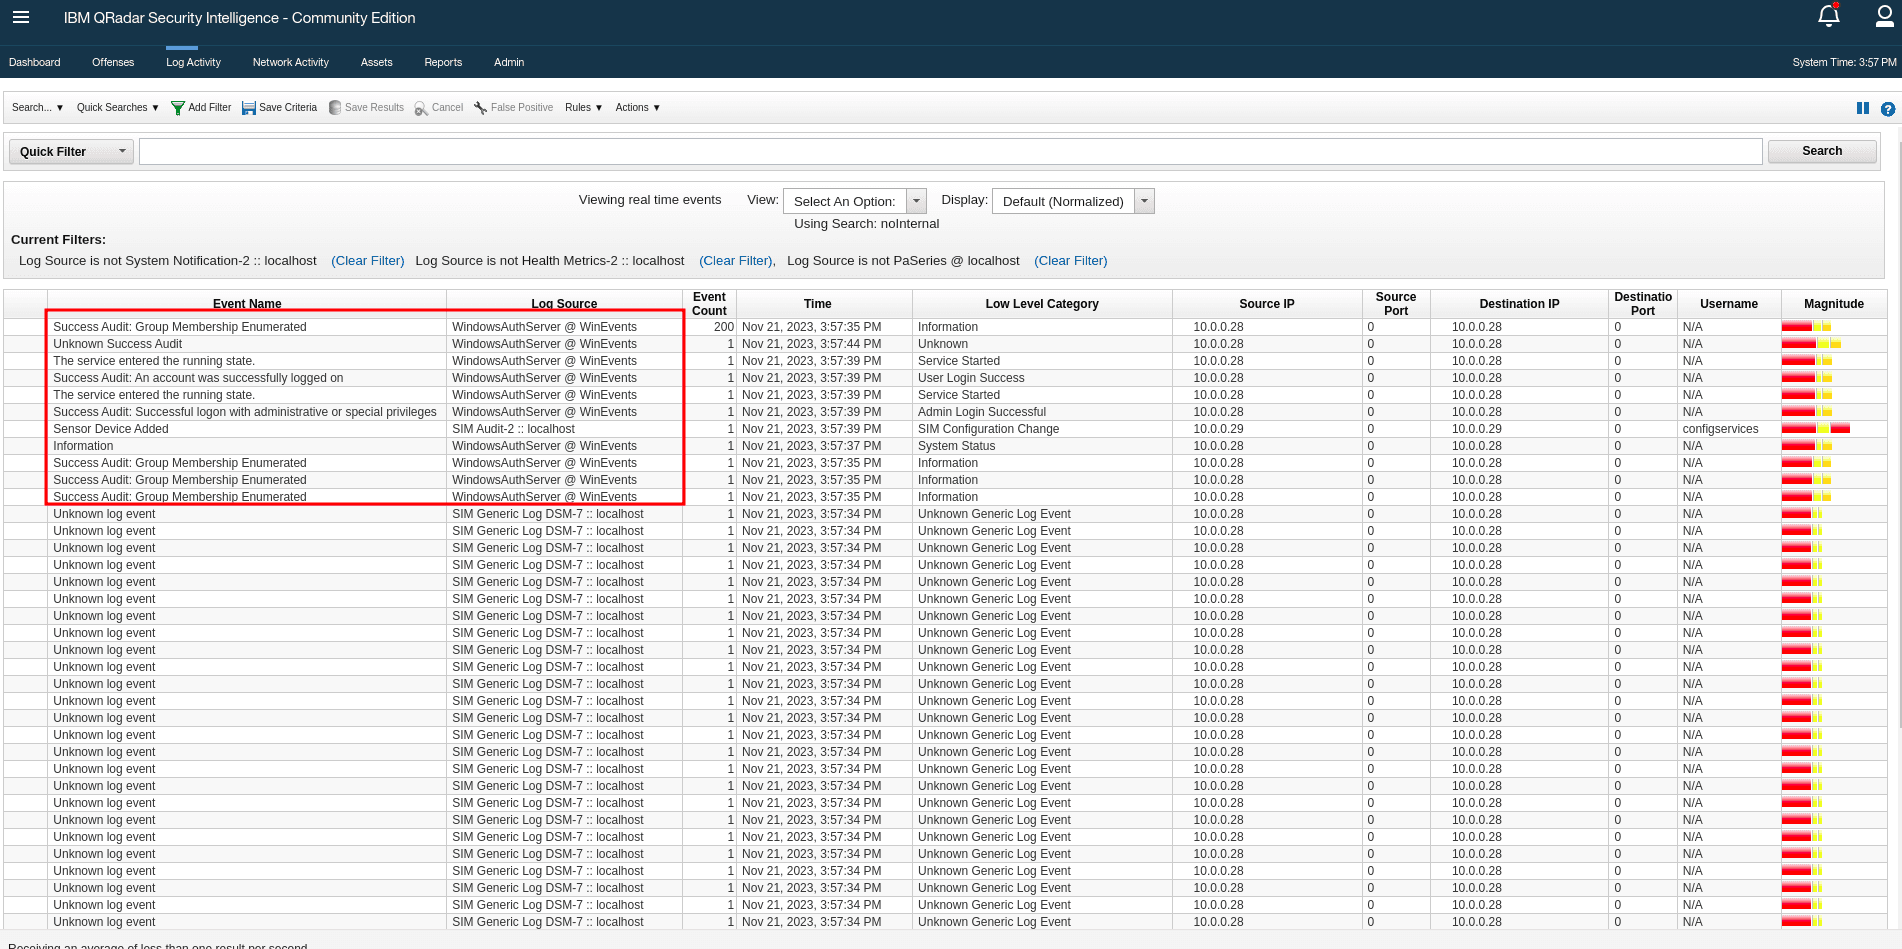The width and height of the screenshot is (1902, 949).
Task: Open the notifications bell
Action: (1828, 16)
